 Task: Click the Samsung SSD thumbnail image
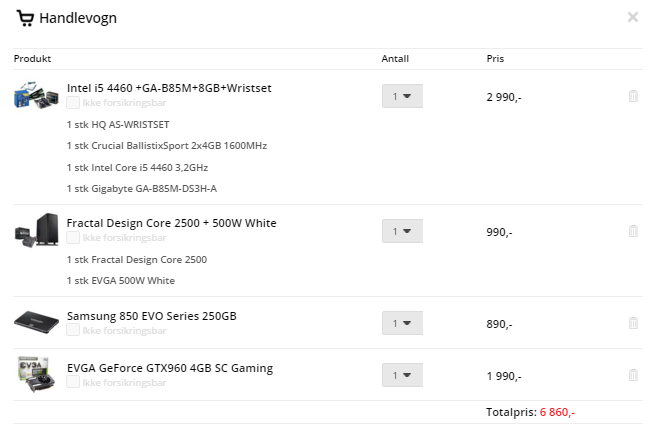[36, 322]
